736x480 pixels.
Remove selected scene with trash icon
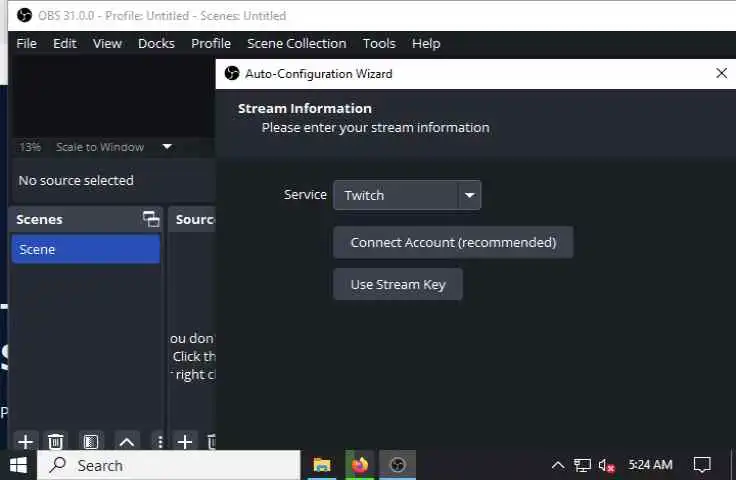pyautogui.click(x=55, y=442)
